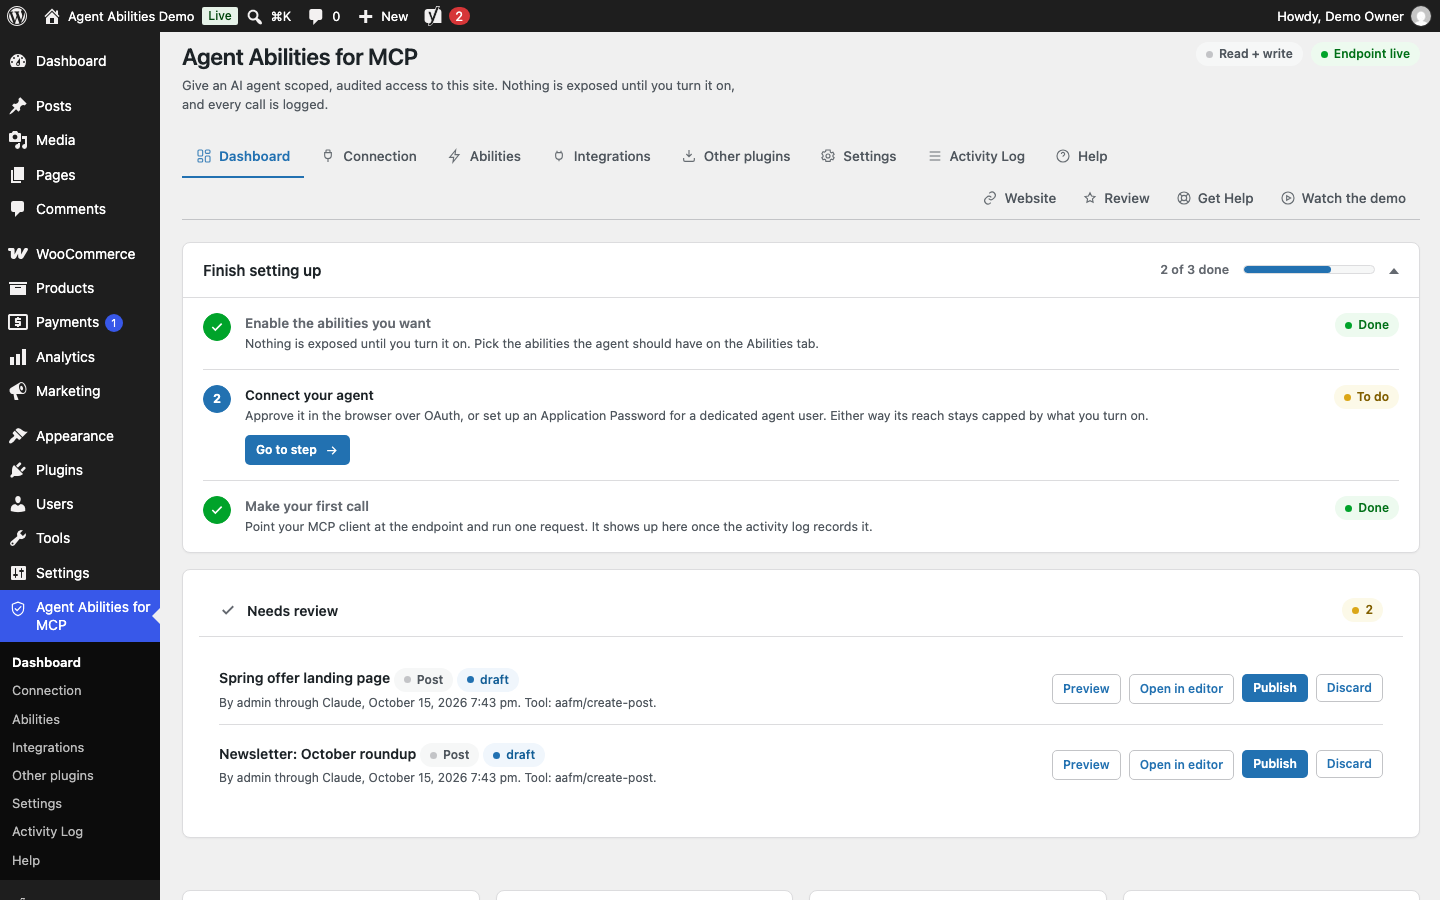Open Payments menu in sidebar
The width and height of the screenshot is (1440, 900).
tap(80, 322)
